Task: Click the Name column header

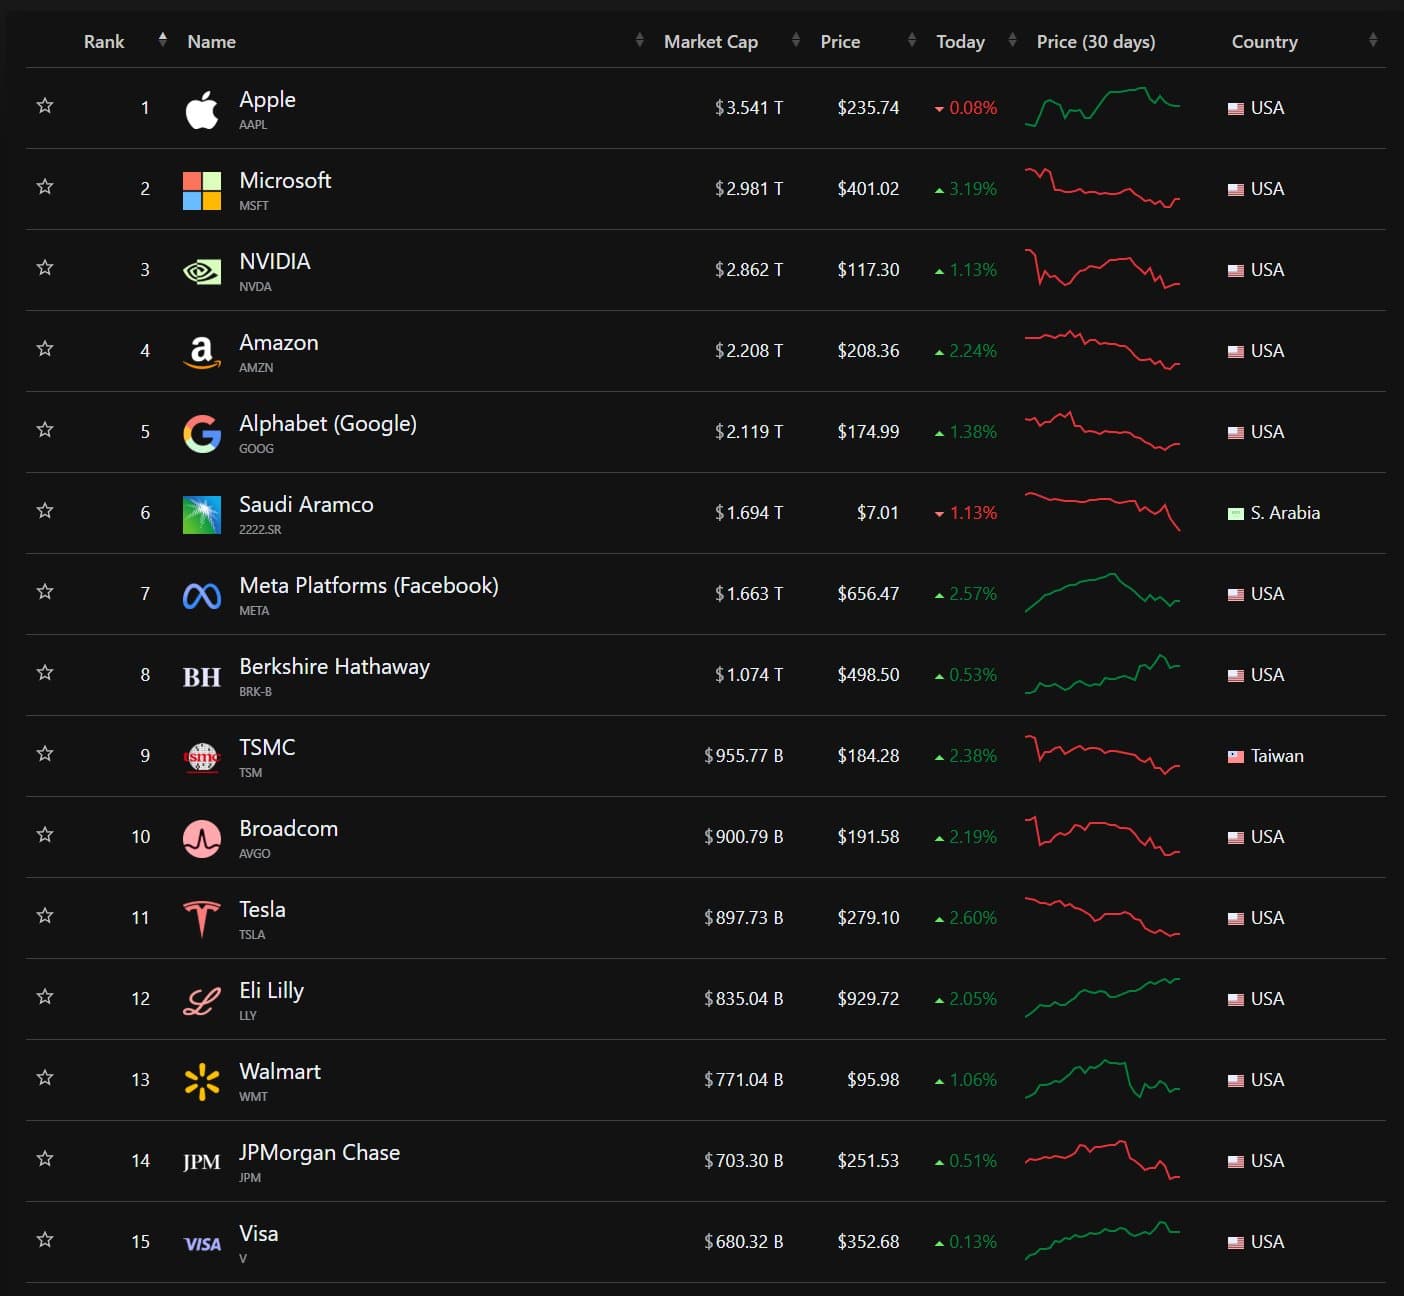Action: tap(212, 41)
